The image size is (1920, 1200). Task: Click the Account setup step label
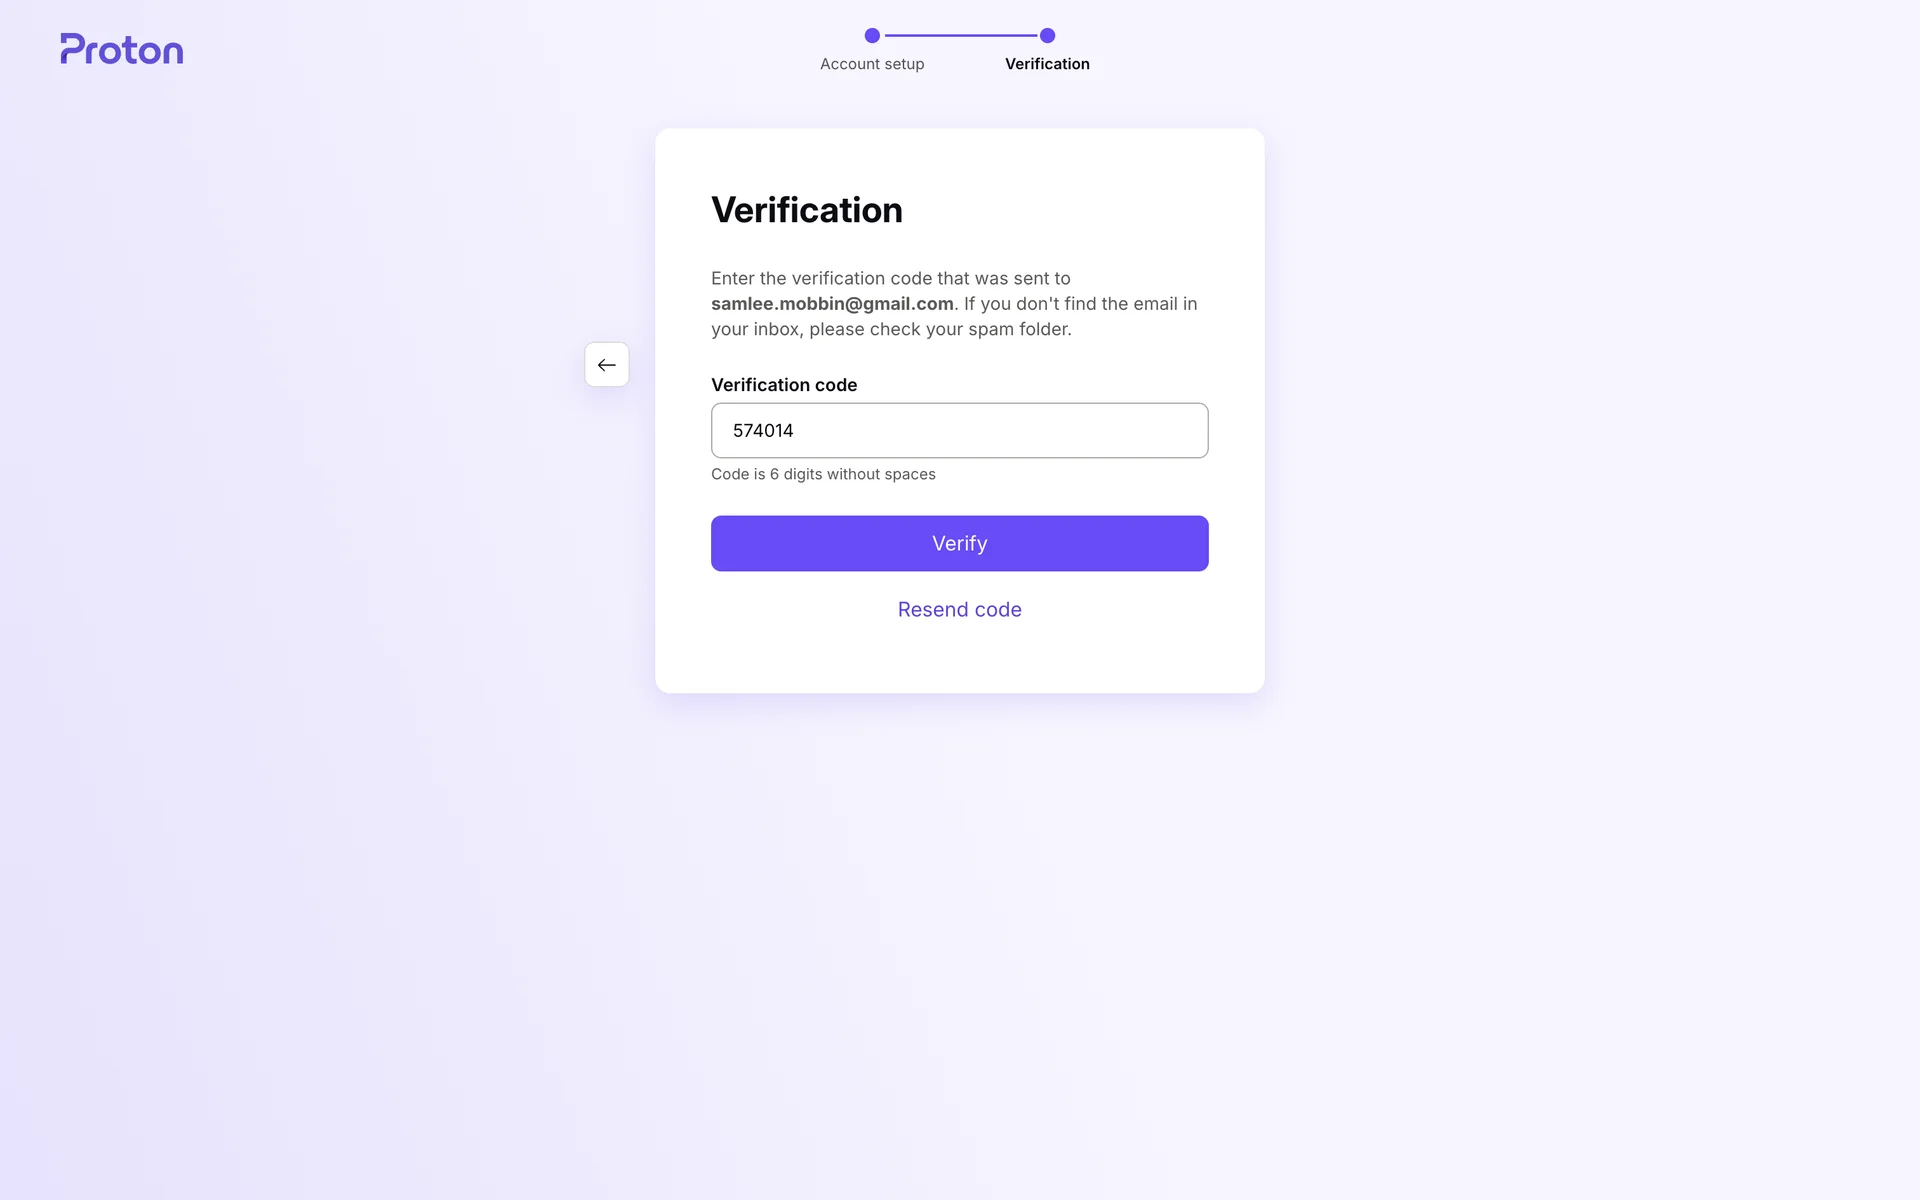872,64
